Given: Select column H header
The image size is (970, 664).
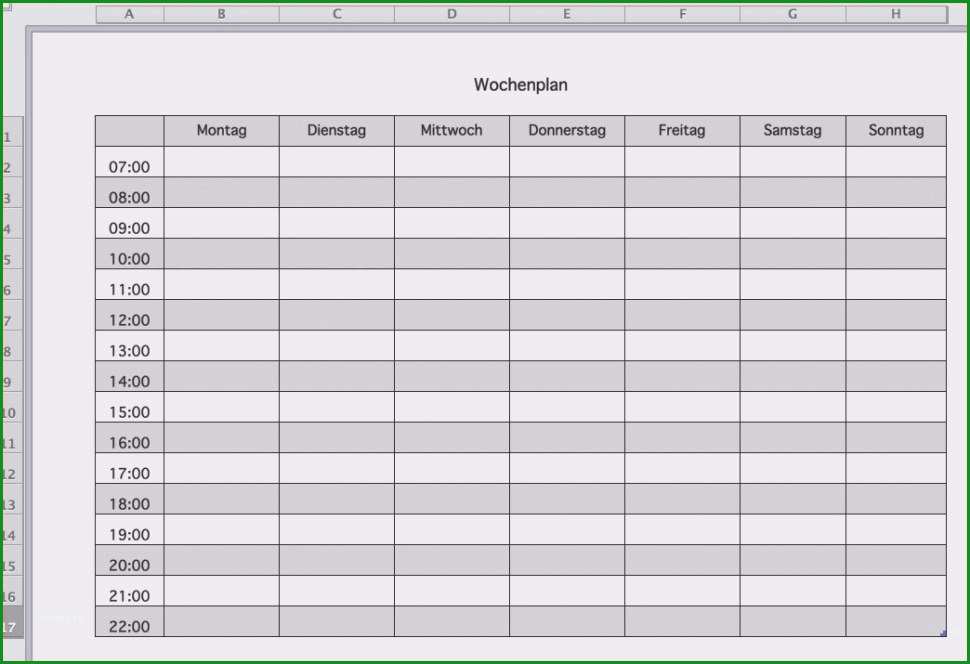Looking at the screenshot, I should [896, 14].
